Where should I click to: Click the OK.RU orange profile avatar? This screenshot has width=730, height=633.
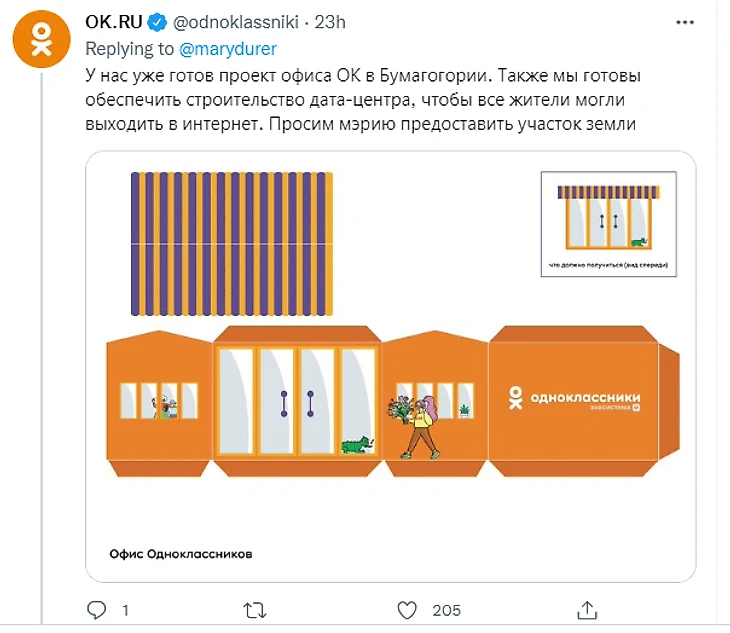[41, 39]
